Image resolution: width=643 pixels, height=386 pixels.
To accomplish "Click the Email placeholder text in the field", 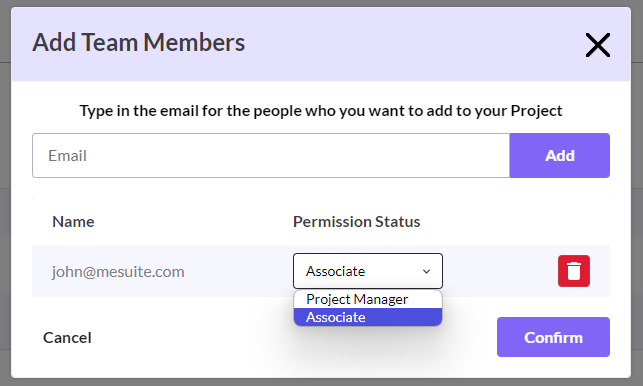I will (68, 156).
